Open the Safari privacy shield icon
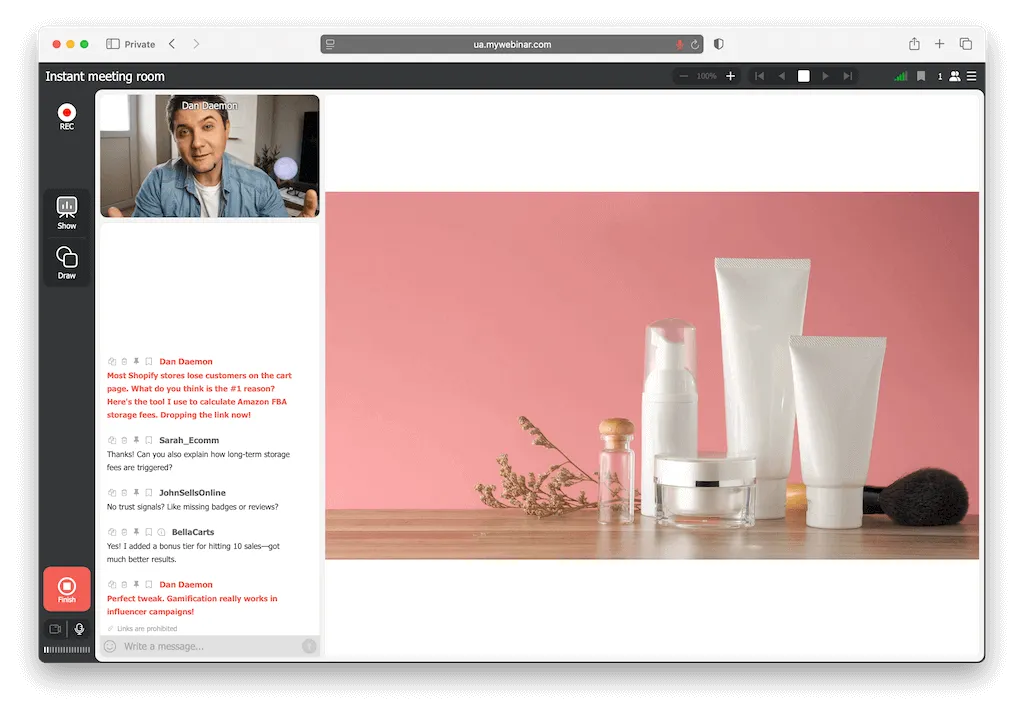This screenshot has height=714, width=1024. [718, 44]
